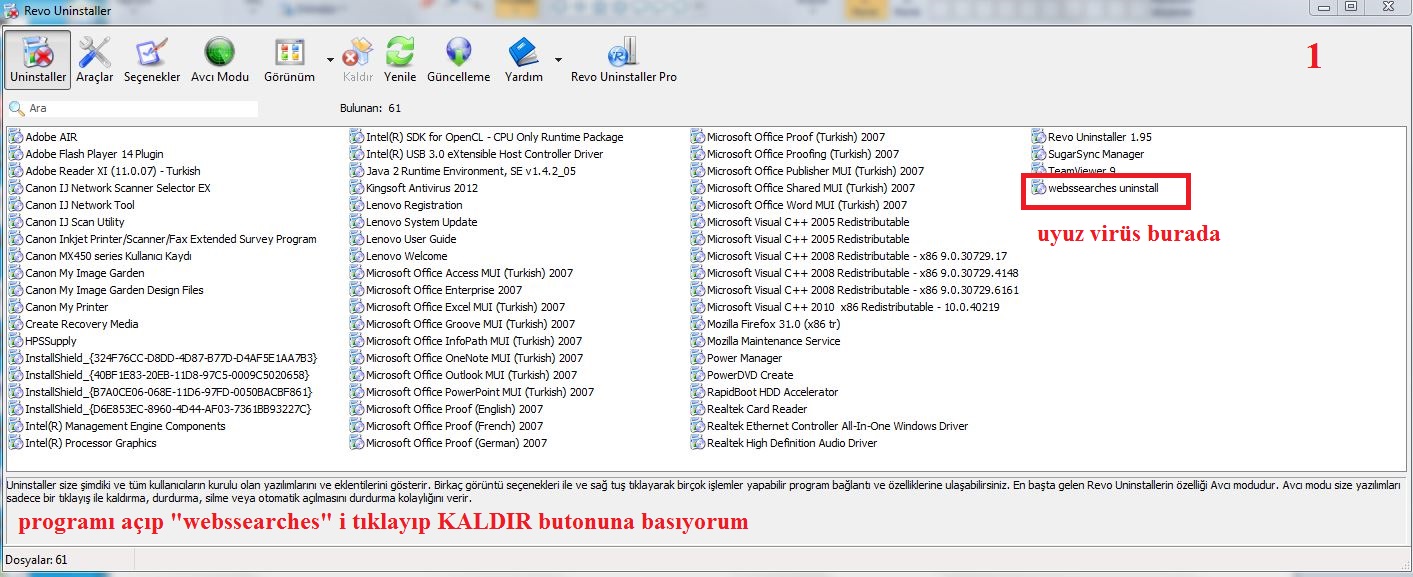Screen dimensions: 1413x577
Task: Select Microsoft Office Enterprise 2007
Action: (450, 290)
